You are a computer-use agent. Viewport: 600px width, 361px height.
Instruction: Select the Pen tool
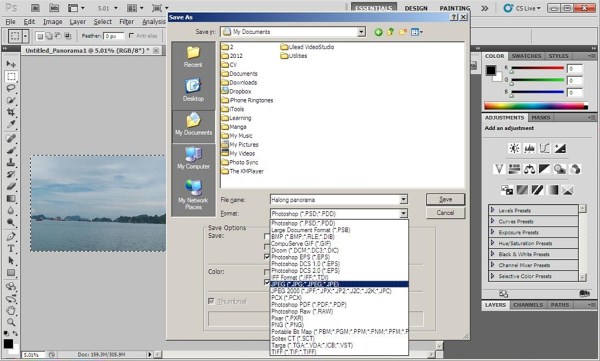(11, 236)
